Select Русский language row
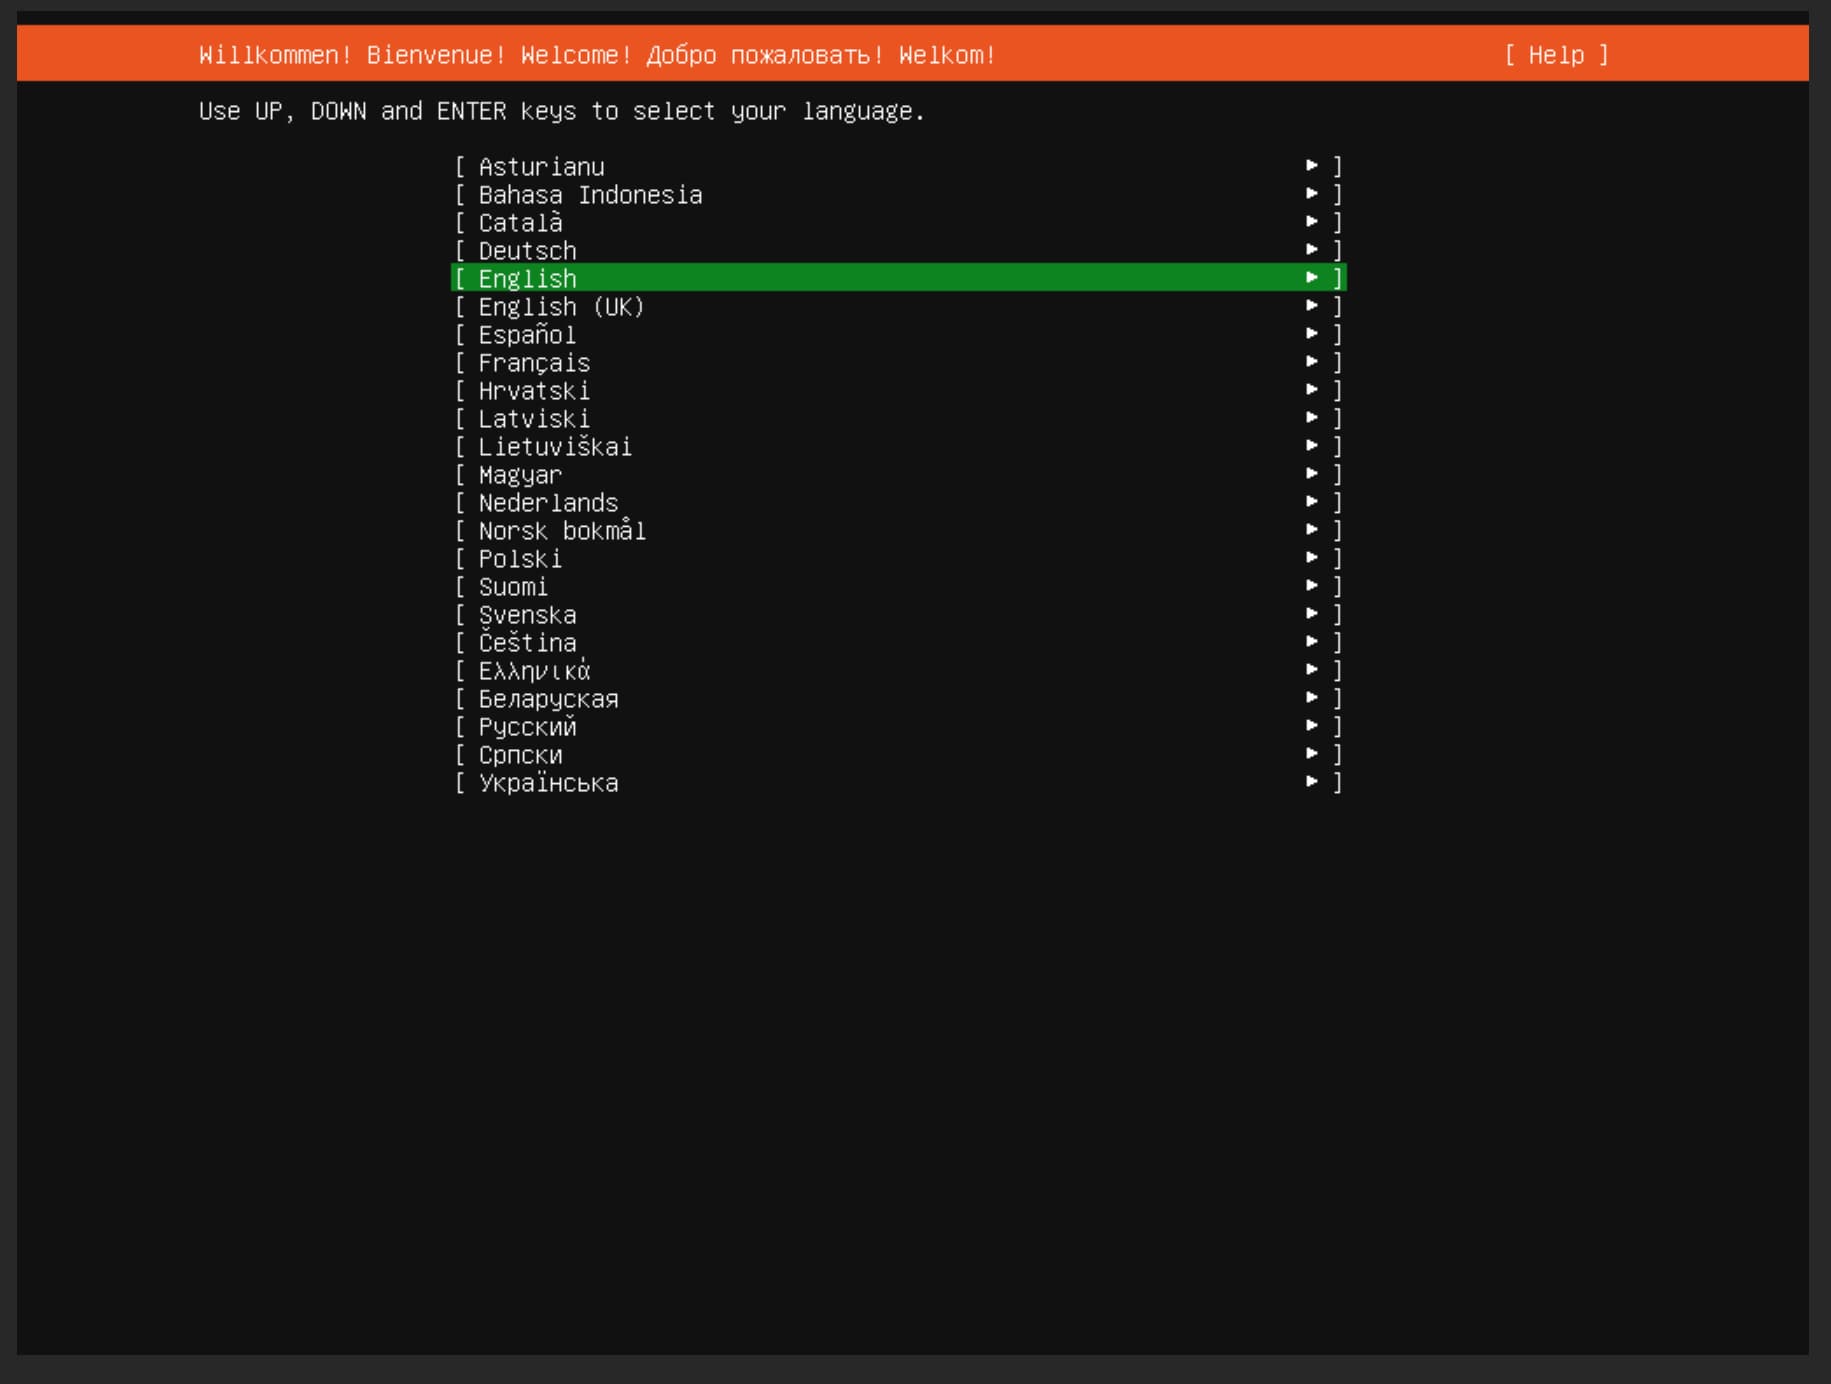This screenshot has width=1831, height=1384. [898, 726]
